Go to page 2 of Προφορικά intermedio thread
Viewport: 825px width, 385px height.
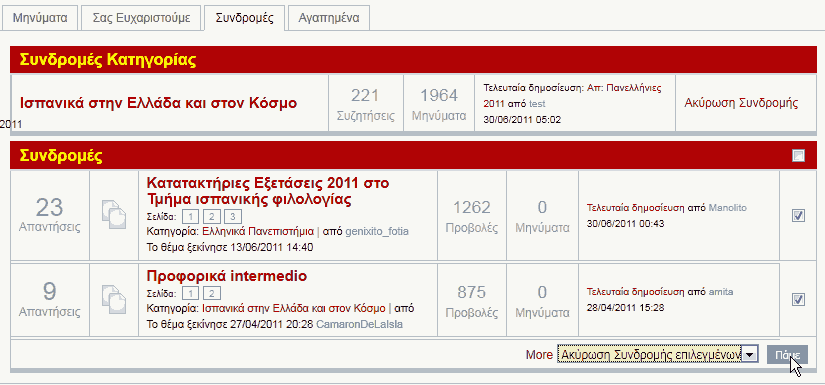[212, 293]
